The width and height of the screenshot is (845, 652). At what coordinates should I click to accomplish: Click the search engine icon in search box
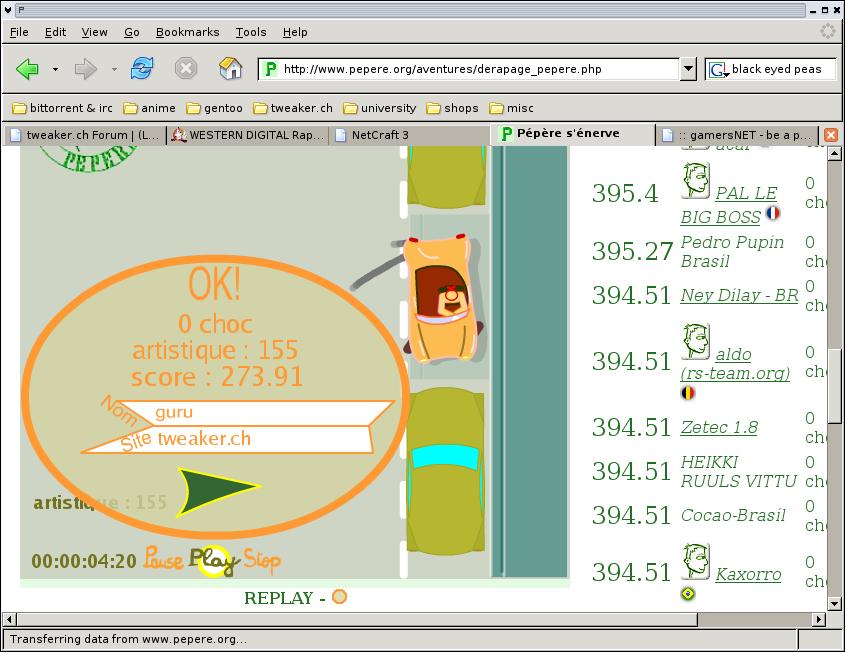coord(717,69)
